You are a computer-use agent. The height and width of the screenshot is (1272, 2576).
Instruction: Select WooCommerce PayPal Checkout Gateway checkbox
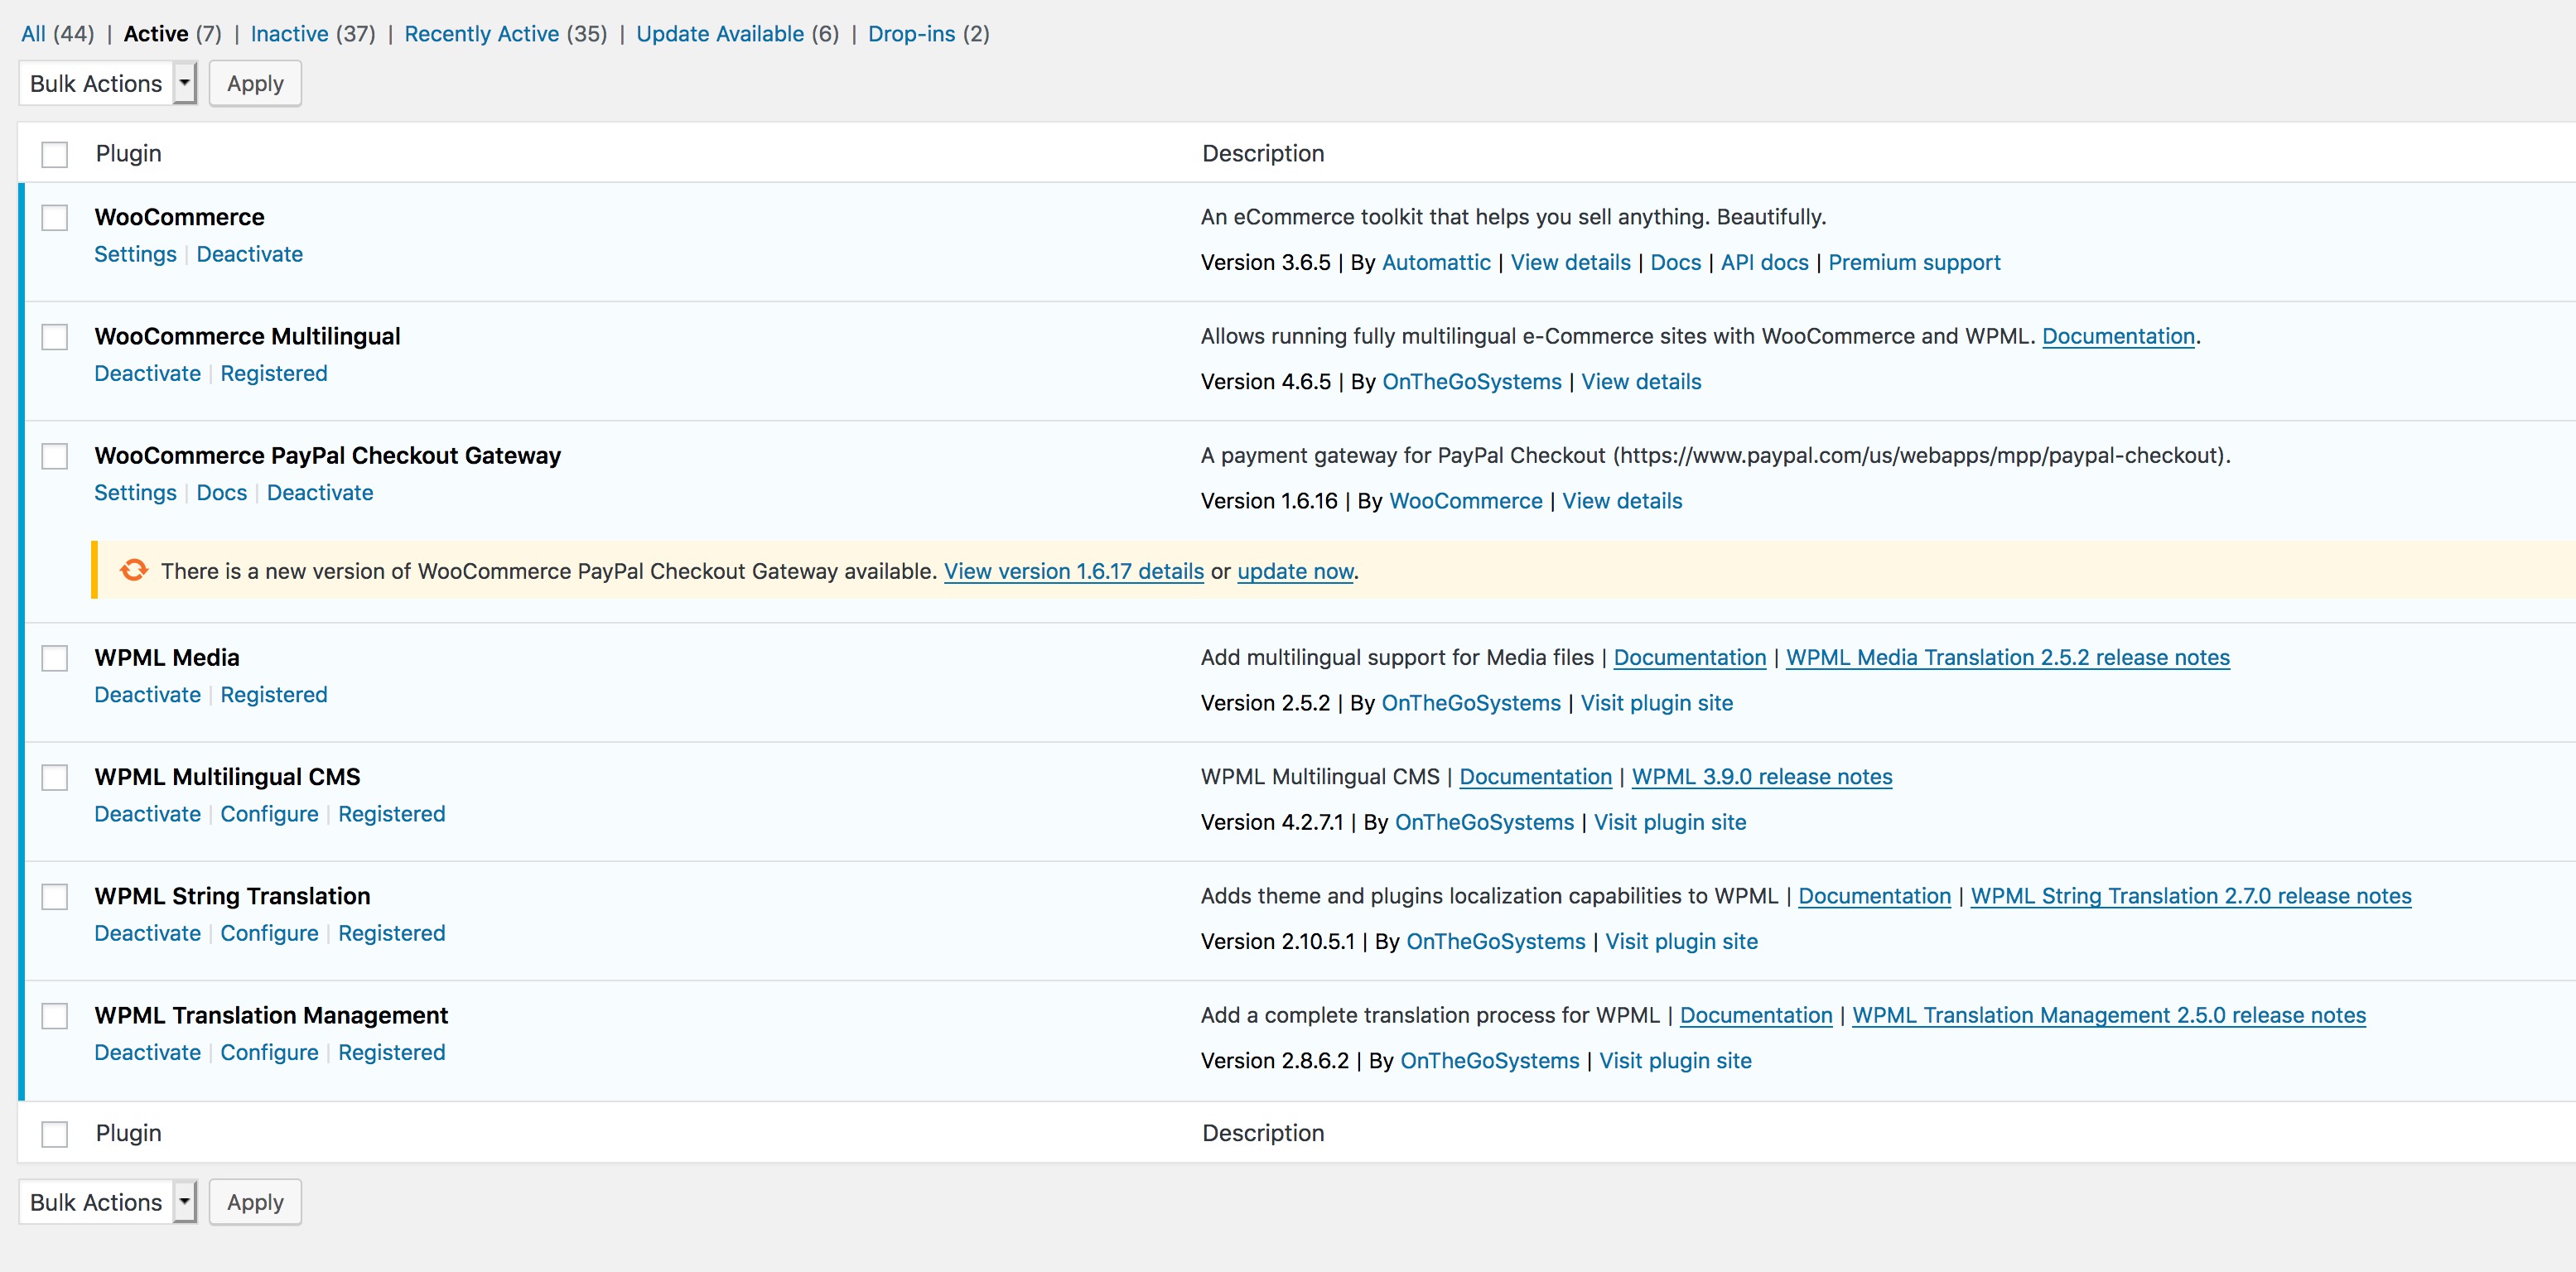[x=55, y=456]
